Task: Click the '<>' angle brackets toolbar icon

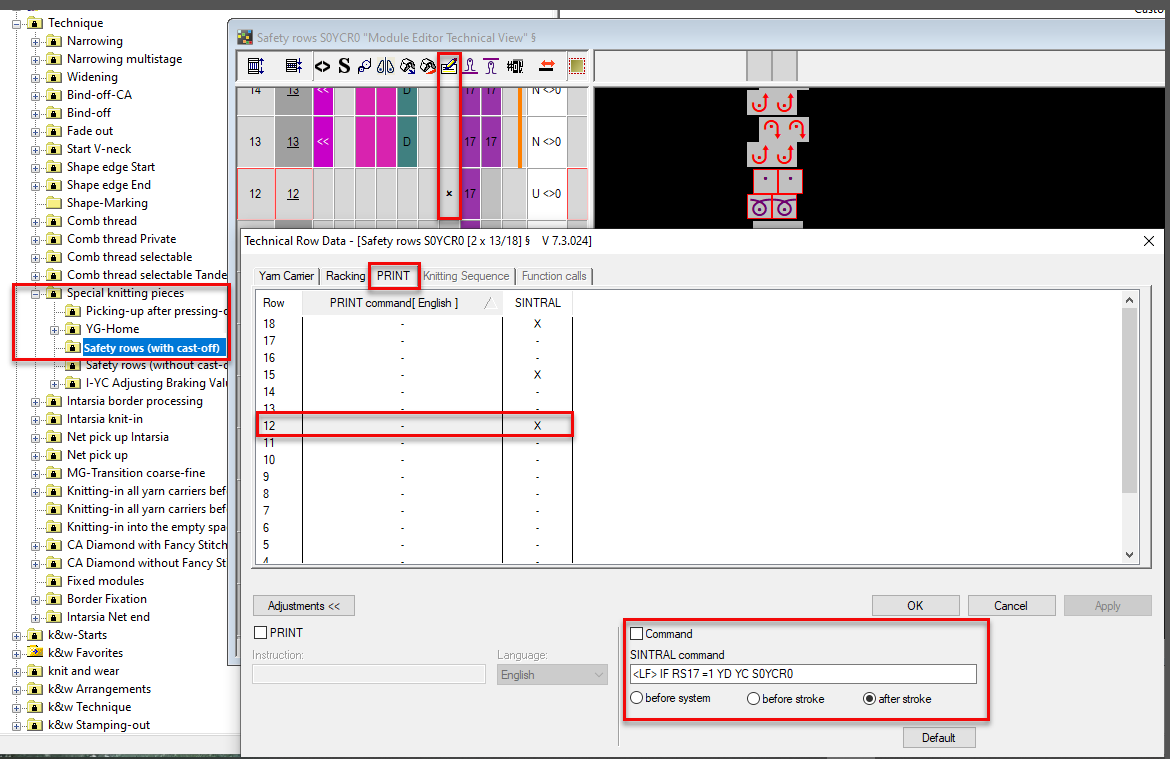Action: click(322, 67)
